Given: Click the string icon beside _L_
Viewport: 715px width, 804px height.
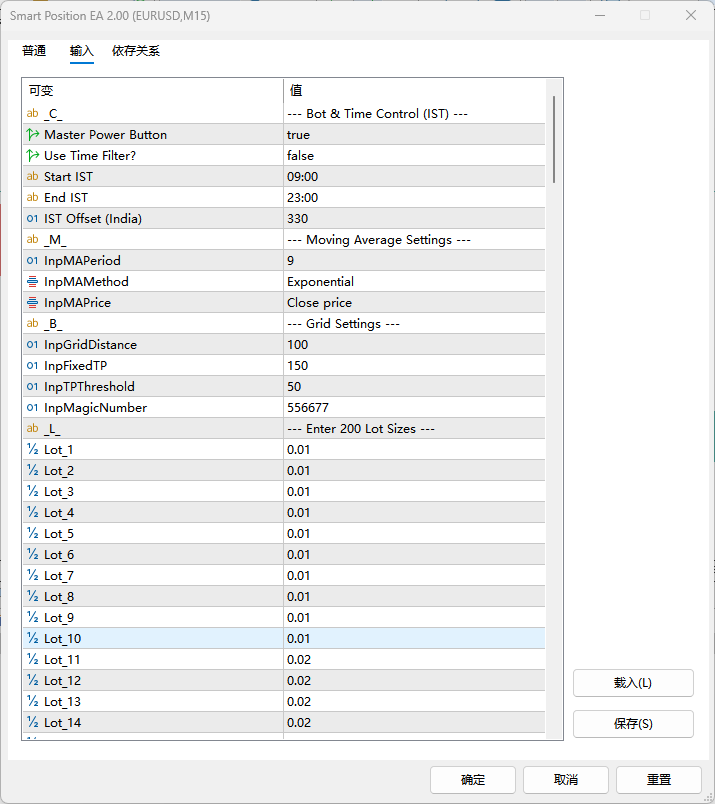Looking at the screenshot, I should coord(32,429).
